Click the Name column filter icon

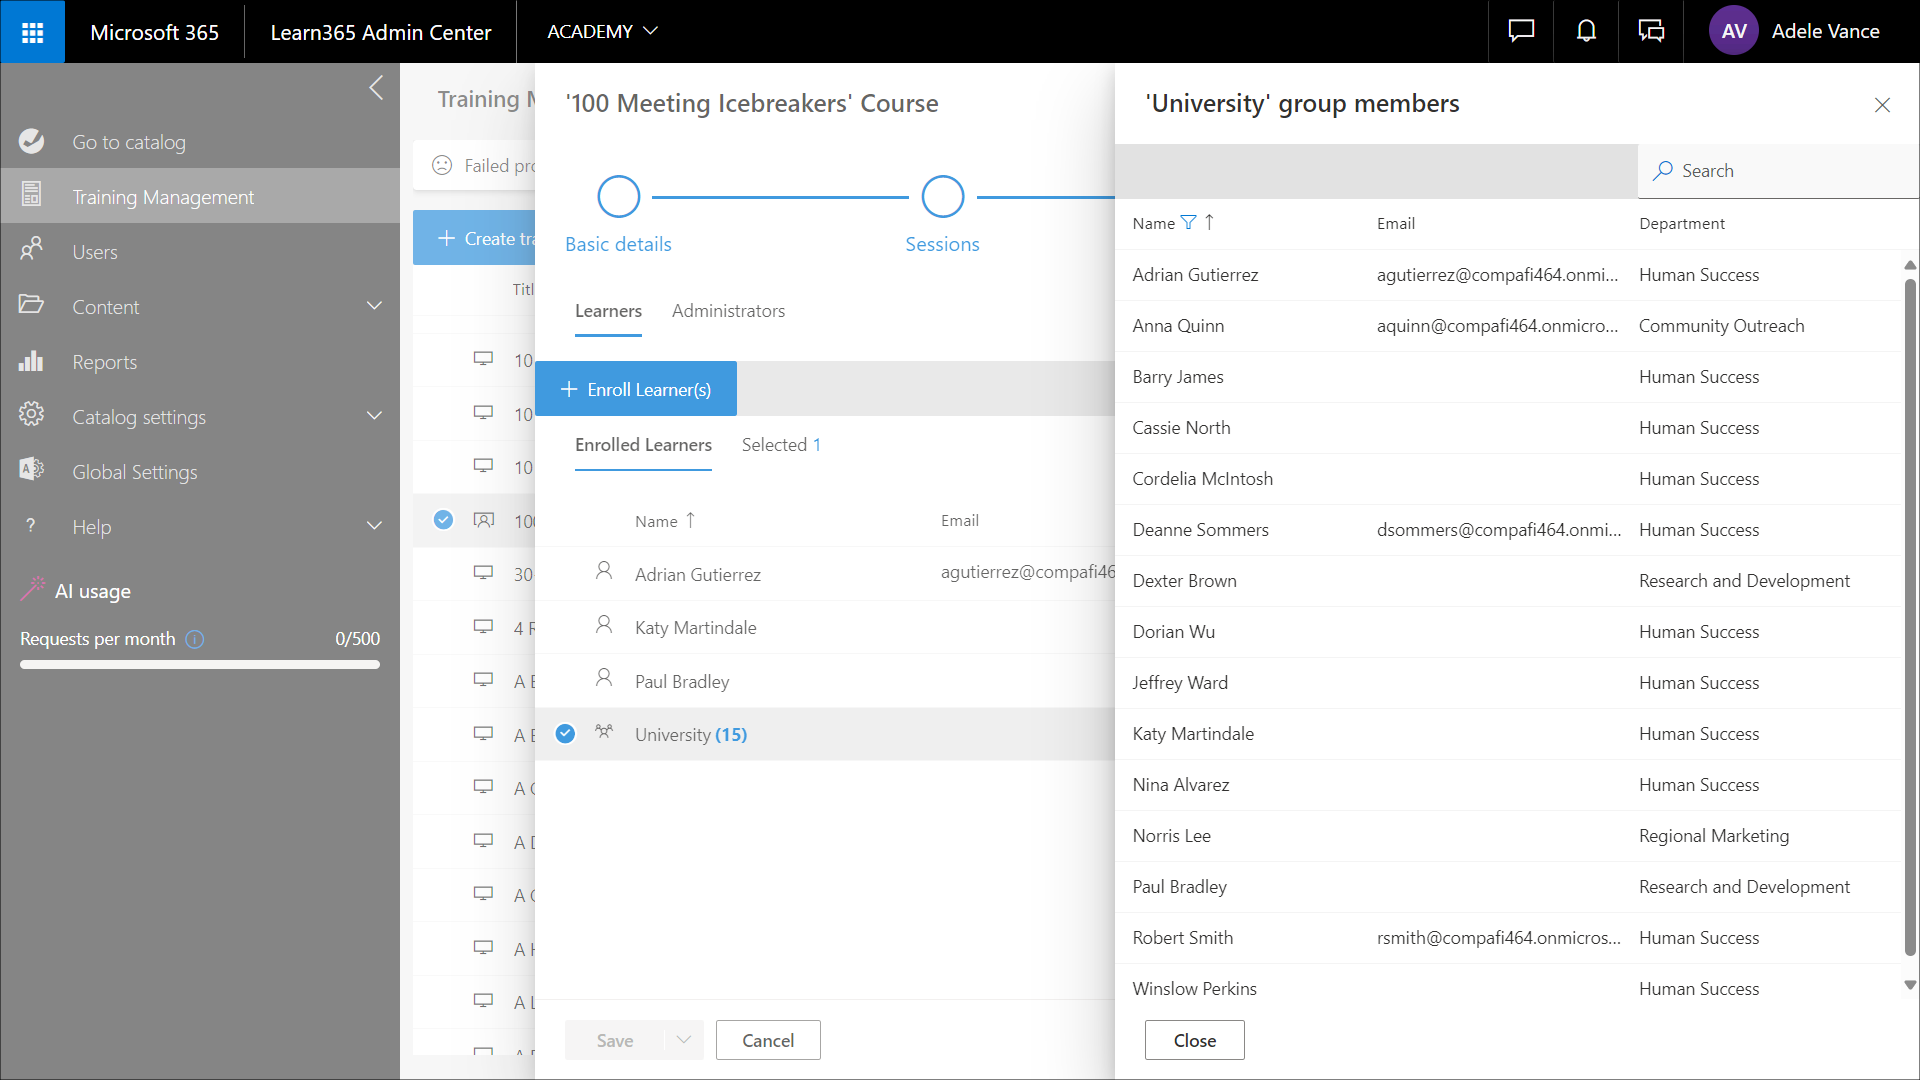[x=1188, y=223]
